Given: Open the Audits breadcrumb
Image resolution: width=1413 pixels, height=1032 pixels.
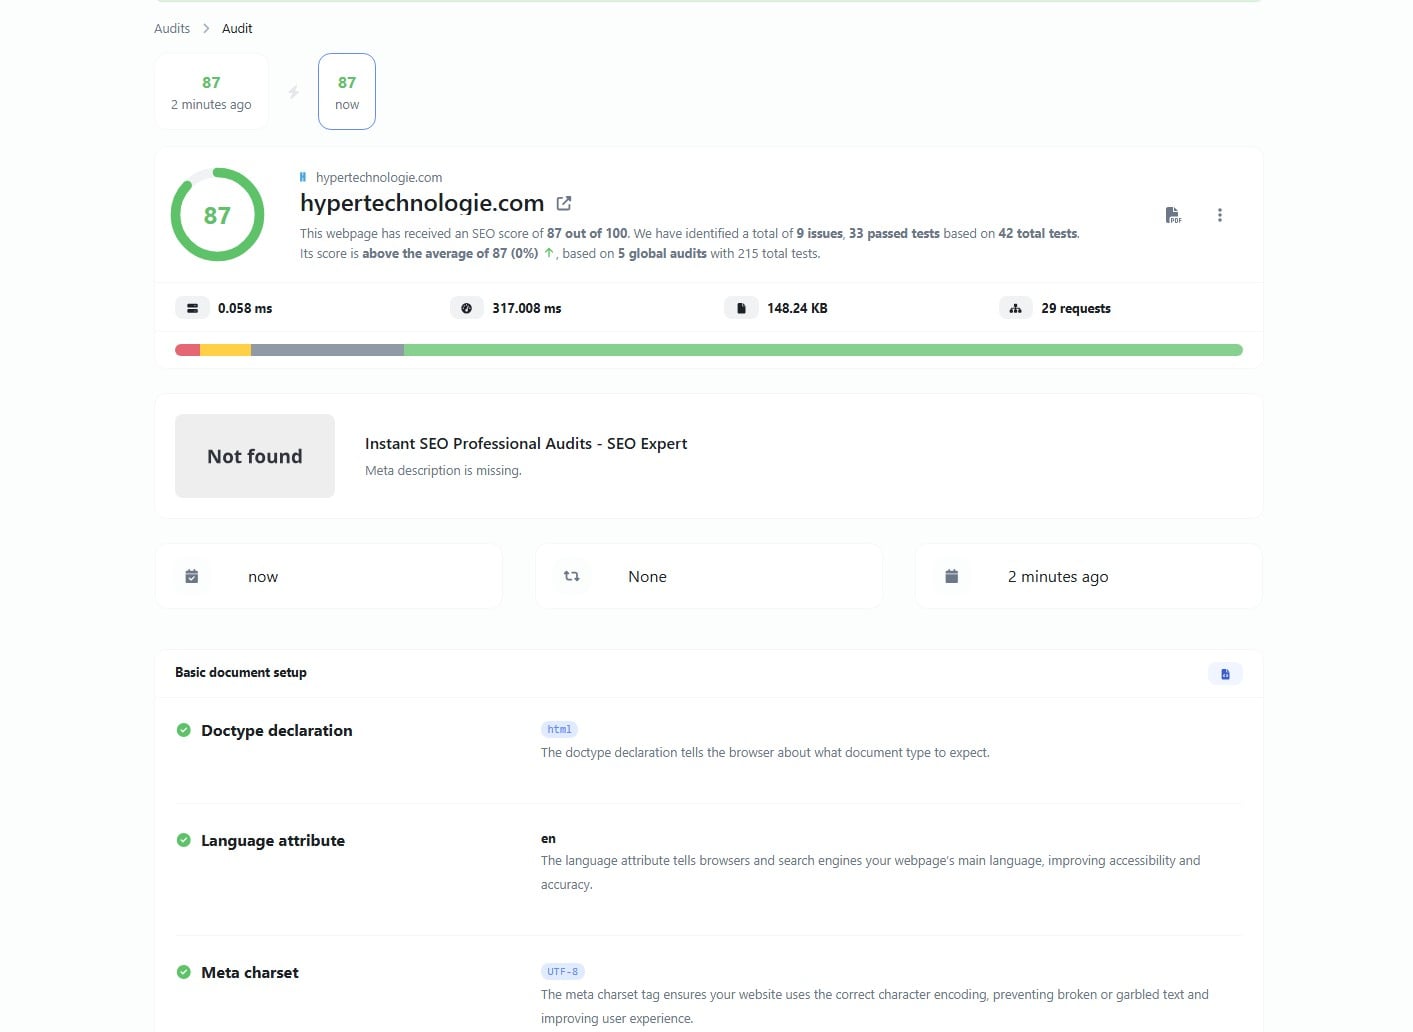Looking at the screenshot, I should click(171, 28).
